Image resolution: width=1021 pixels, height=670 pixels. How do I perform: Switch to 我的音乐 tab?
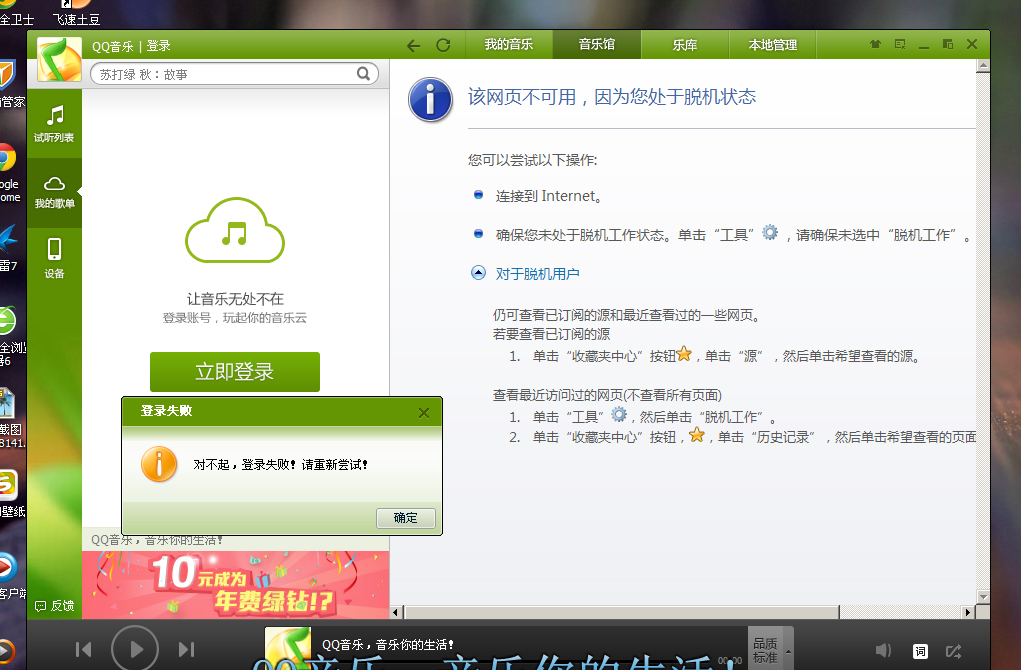[509, 44]
